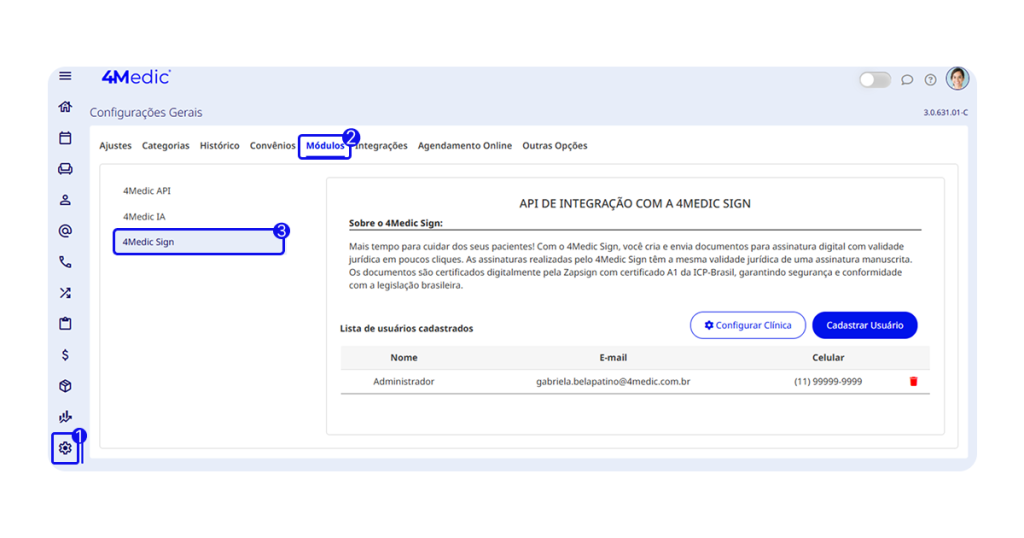This screenshot has width=1024, height=538.
Task: Switch to the Categorias tab
Action: point(166,146)
